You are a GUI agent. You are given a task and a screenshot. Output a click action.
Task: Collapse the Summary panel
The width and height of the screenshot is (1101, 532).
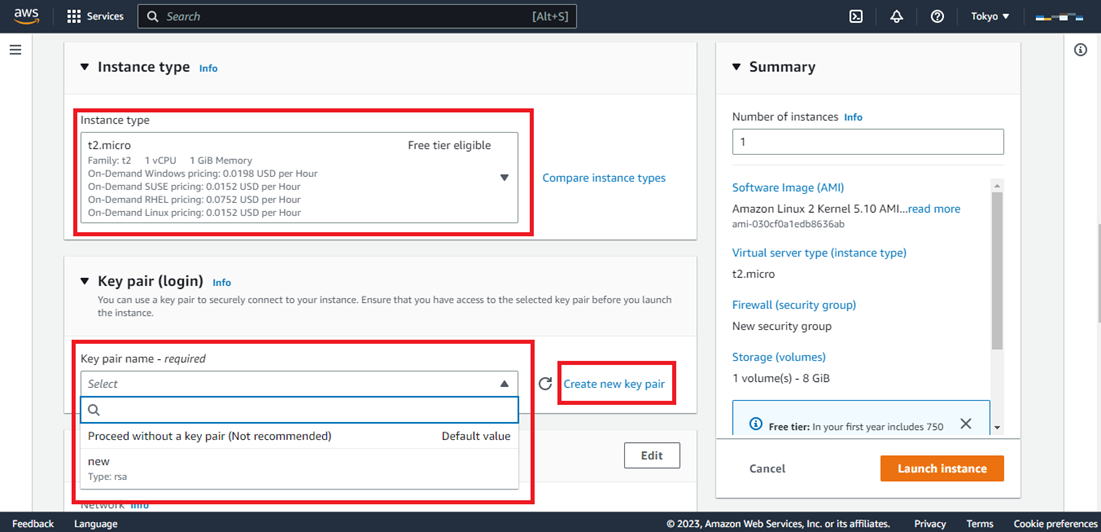[x=737, y=67]
